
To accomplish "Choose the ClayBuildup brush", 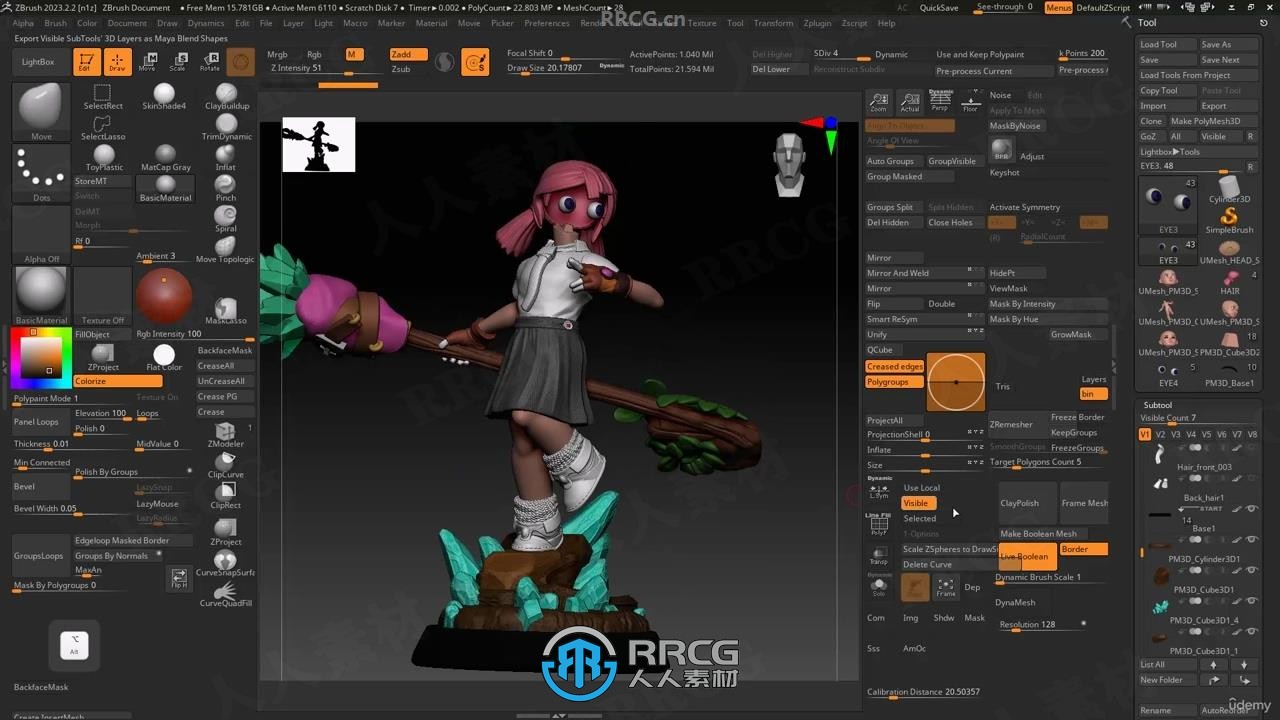I will [227, 97].
